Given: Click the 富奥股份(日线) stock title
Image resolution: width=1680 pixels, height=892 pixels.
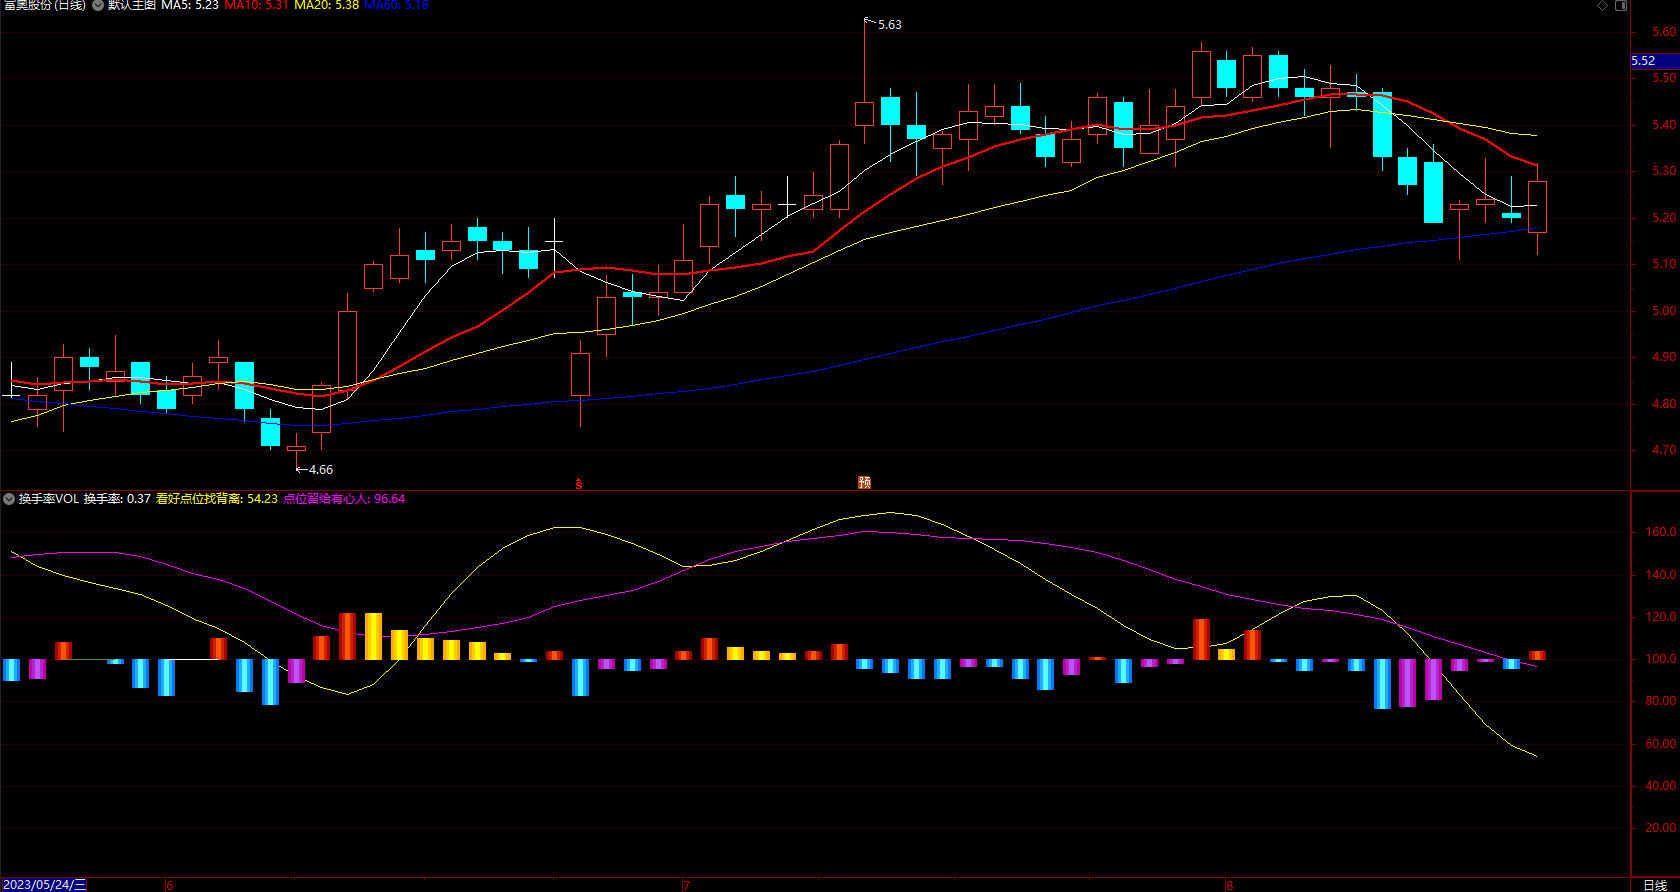Looking at the screenshot, I should pos(45,6).
